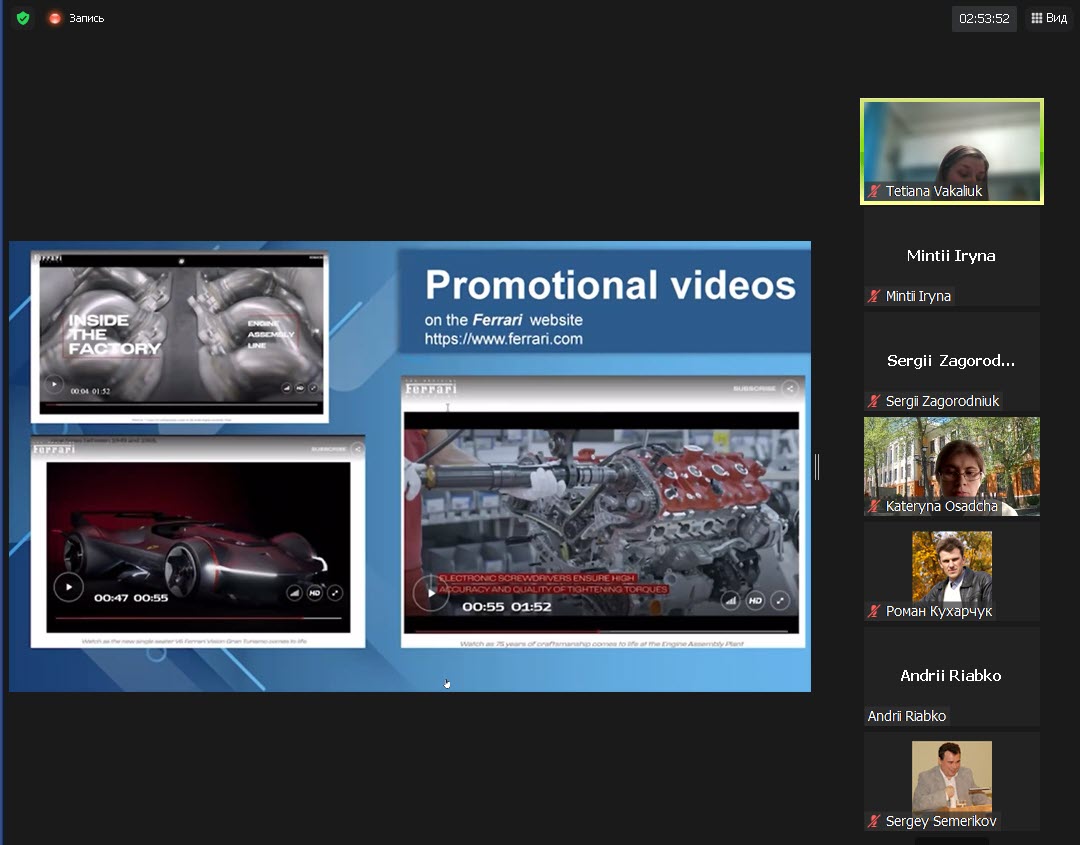Screen dimensions: 1080x845
Task: Toggle HD on the concept car video
Action: click(x=315, y=593)
